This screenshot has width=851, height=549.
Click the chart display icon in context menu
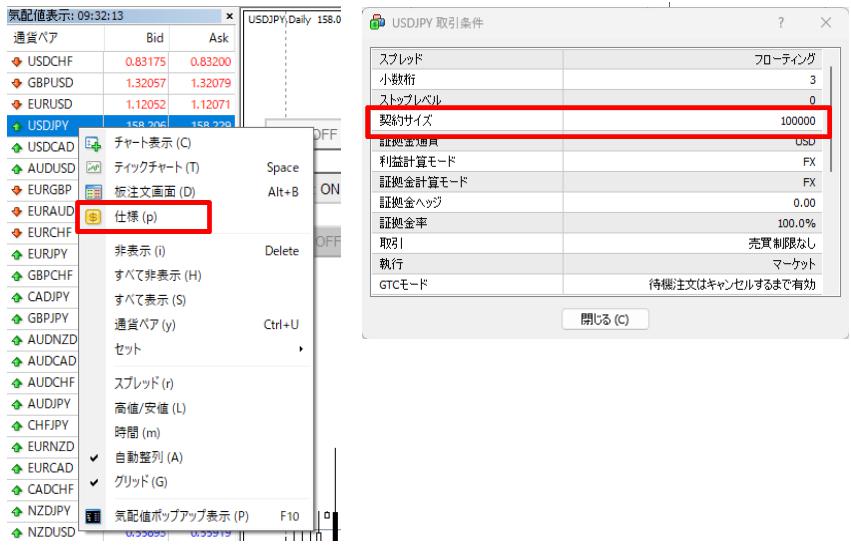pyautogui.click(x=93, y=143)
